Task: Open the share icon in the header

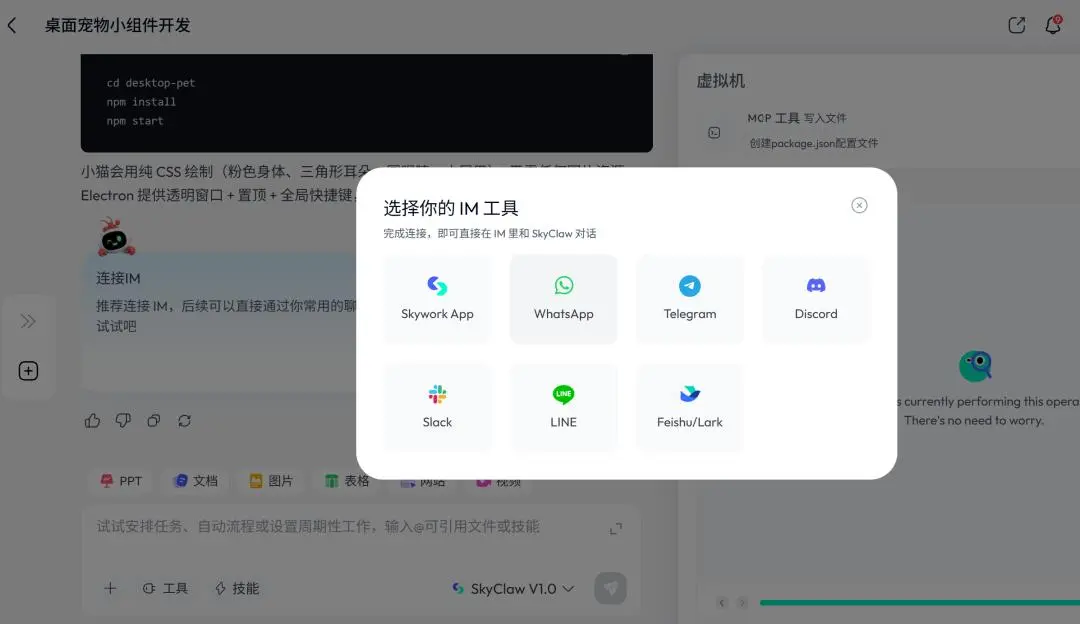Action: [x=1017, y=25]
